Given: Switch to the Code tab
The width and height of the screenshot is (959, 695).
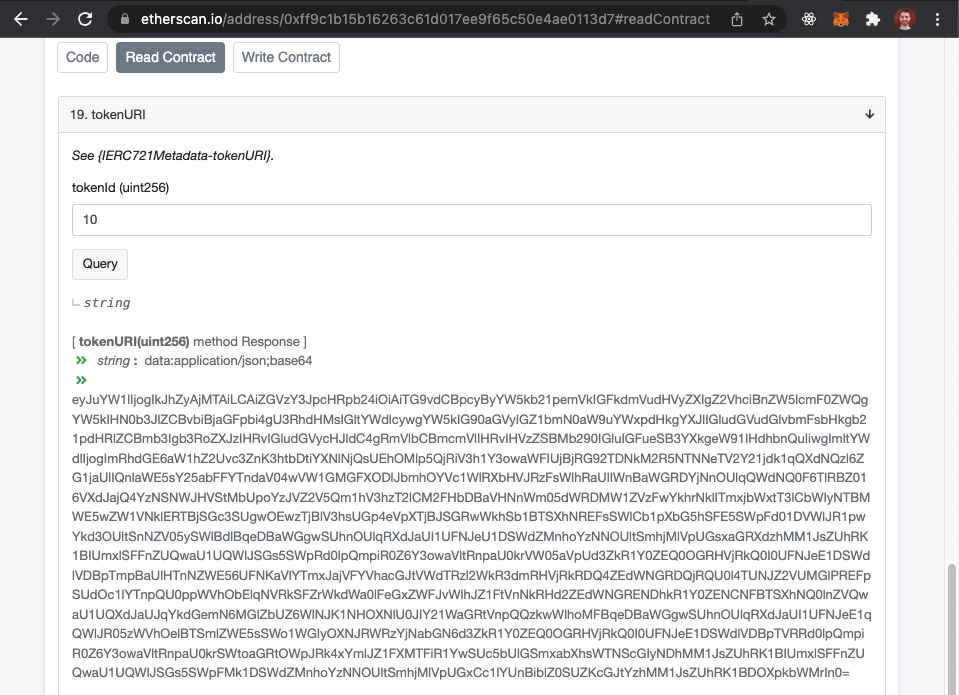Looking at the screenshot, I should click(82, 57).
